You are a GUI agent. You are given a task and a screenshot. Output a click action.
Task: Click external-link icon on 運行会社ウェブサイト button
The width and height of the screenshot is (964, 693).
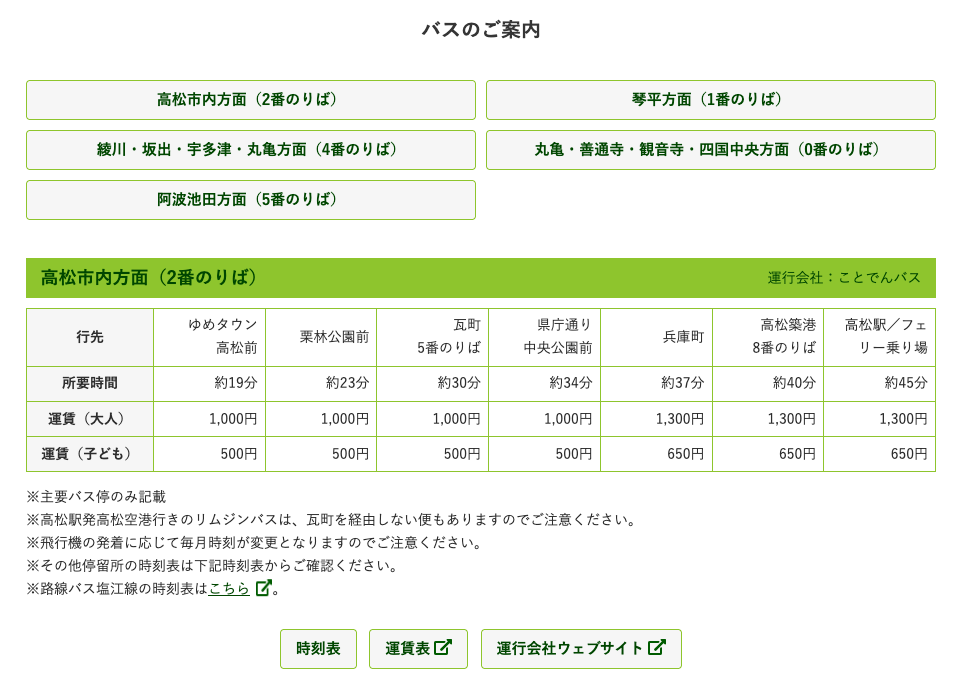(x=657, y=647)
